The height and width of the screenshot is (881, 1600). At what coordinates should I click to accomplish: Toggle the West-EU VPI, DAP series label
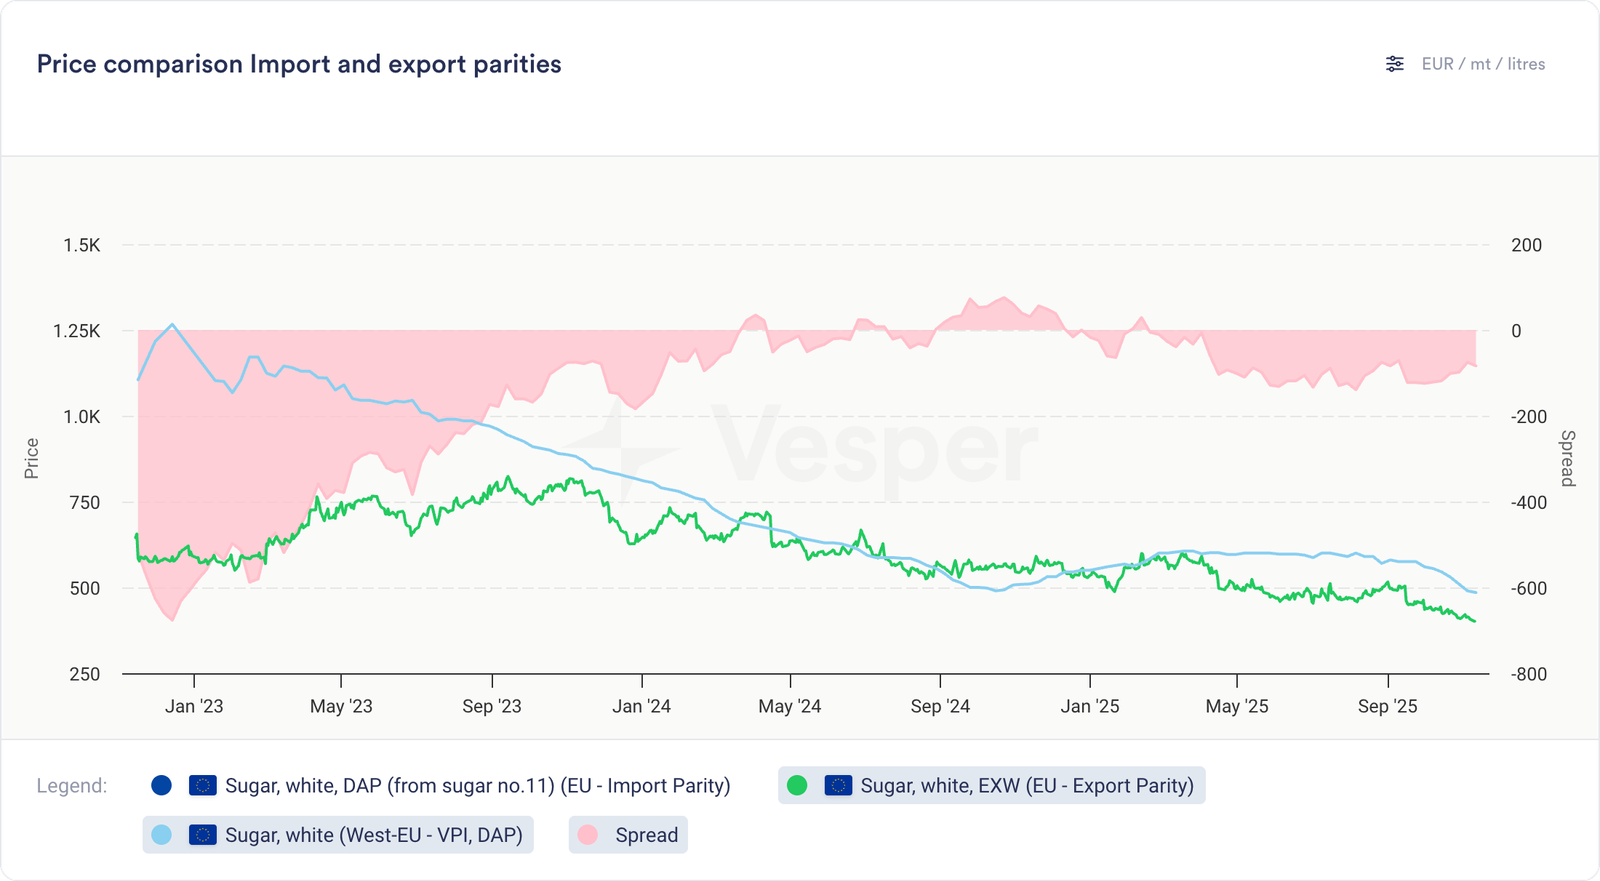[x=374, y=835]
